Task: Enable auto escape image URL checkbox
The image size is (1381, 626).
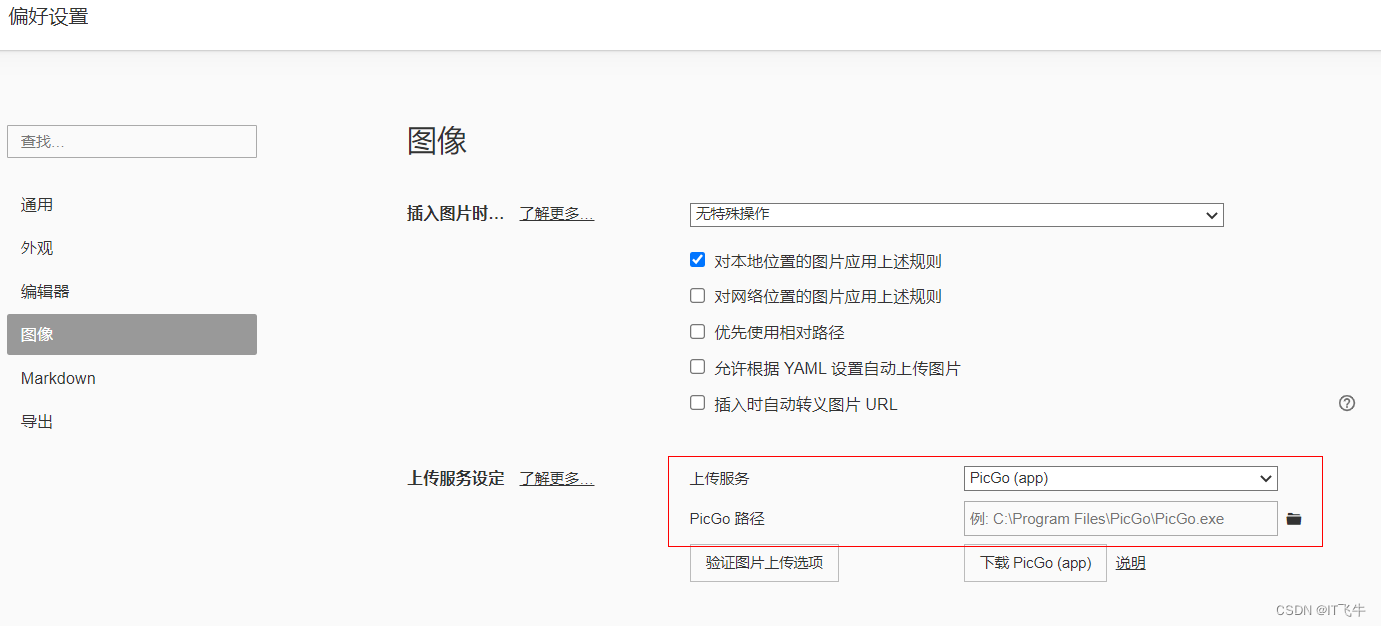Action: (698, 403)
